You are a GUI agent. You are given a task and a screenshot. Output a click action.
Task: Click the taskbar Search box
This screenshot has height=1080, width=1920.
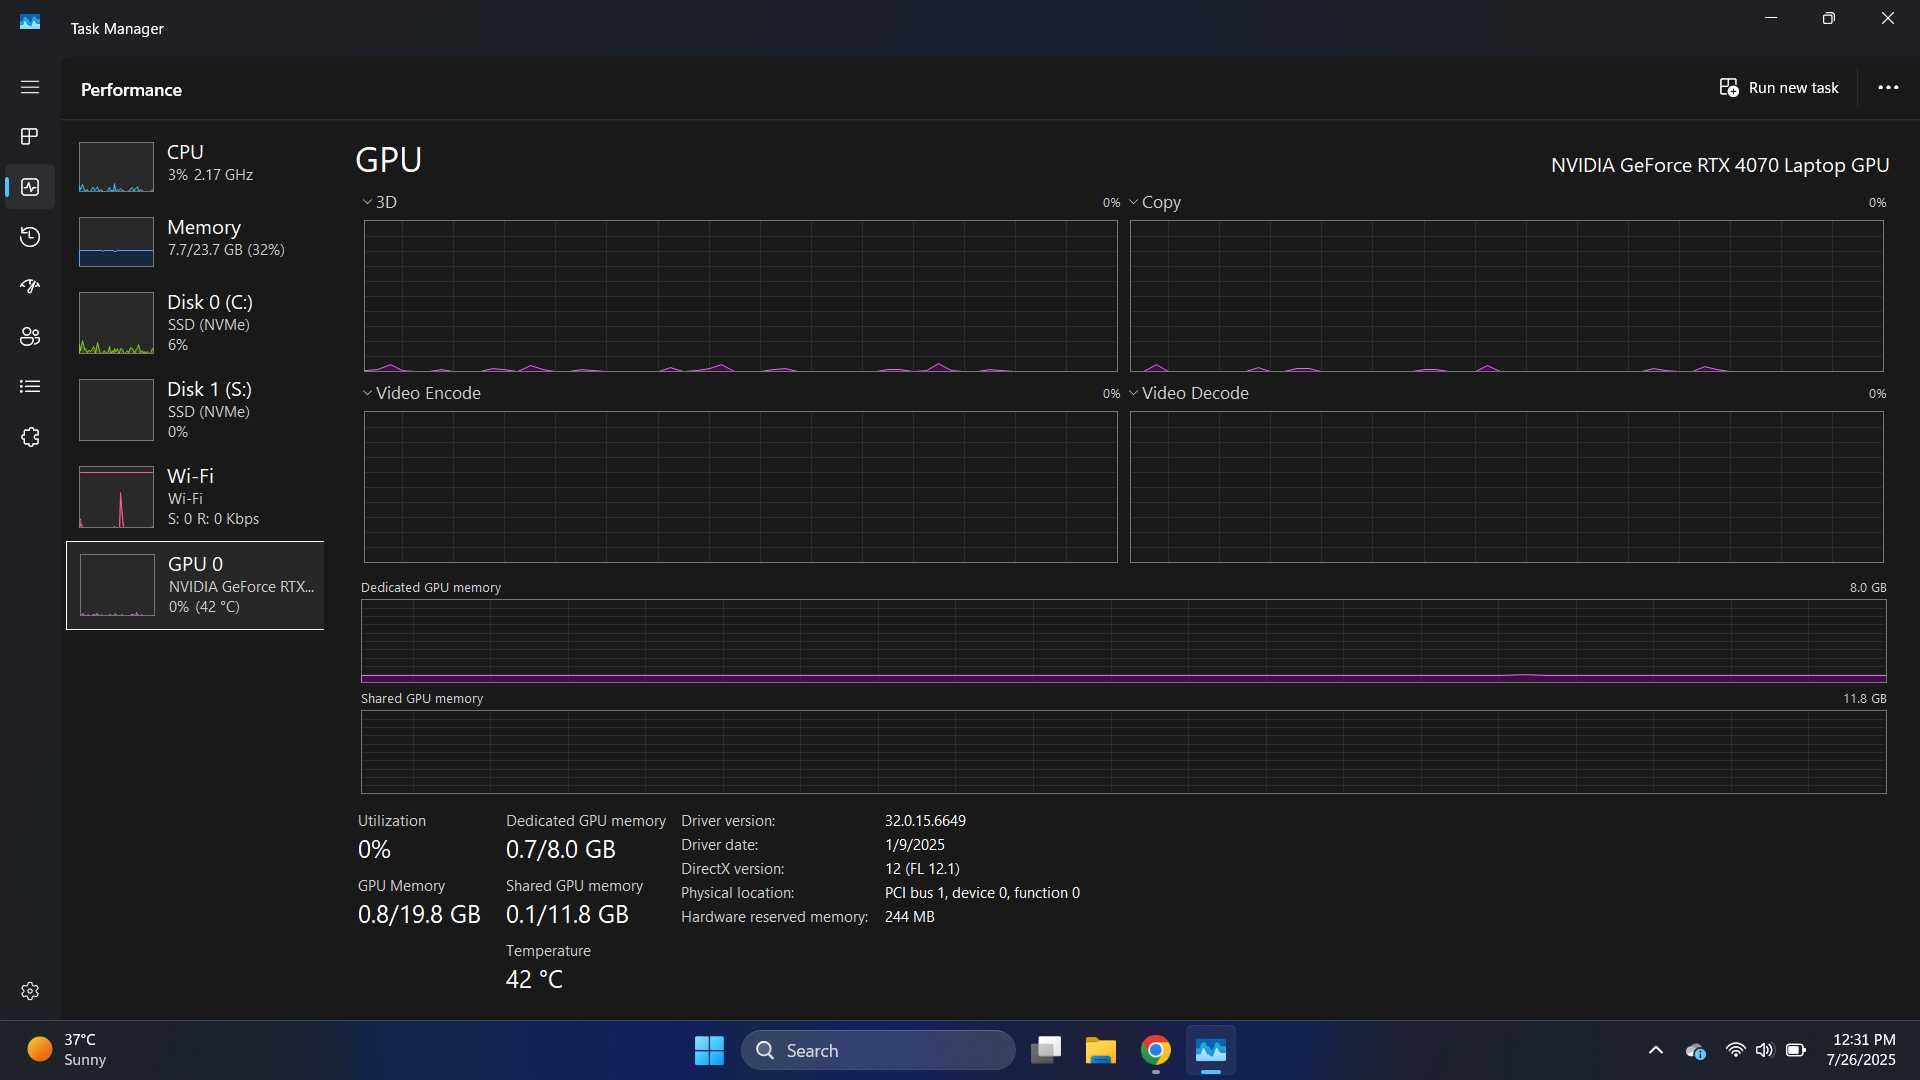click(x=878, y=1050)
